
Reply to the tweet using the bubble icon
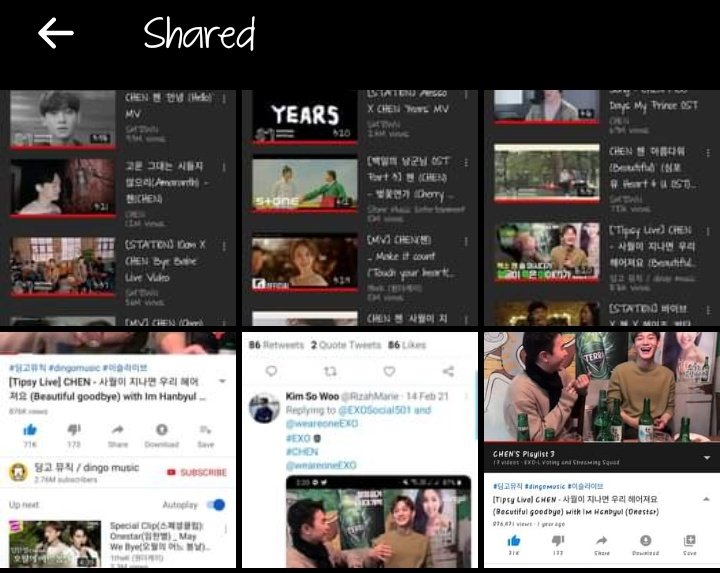(x=271, y=371)
